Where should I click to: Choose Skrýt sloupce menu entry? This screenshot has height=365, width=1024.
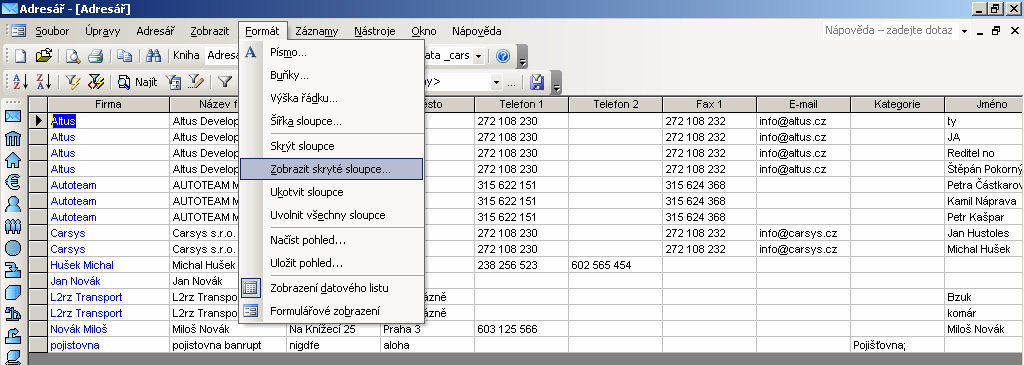(x=332, y=146)
